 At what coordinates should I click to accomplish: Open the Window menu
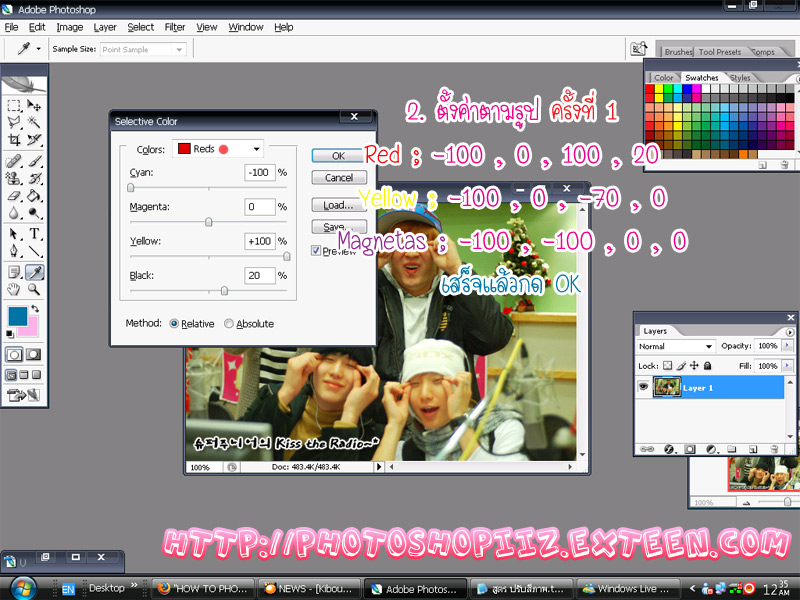(245, 27)
